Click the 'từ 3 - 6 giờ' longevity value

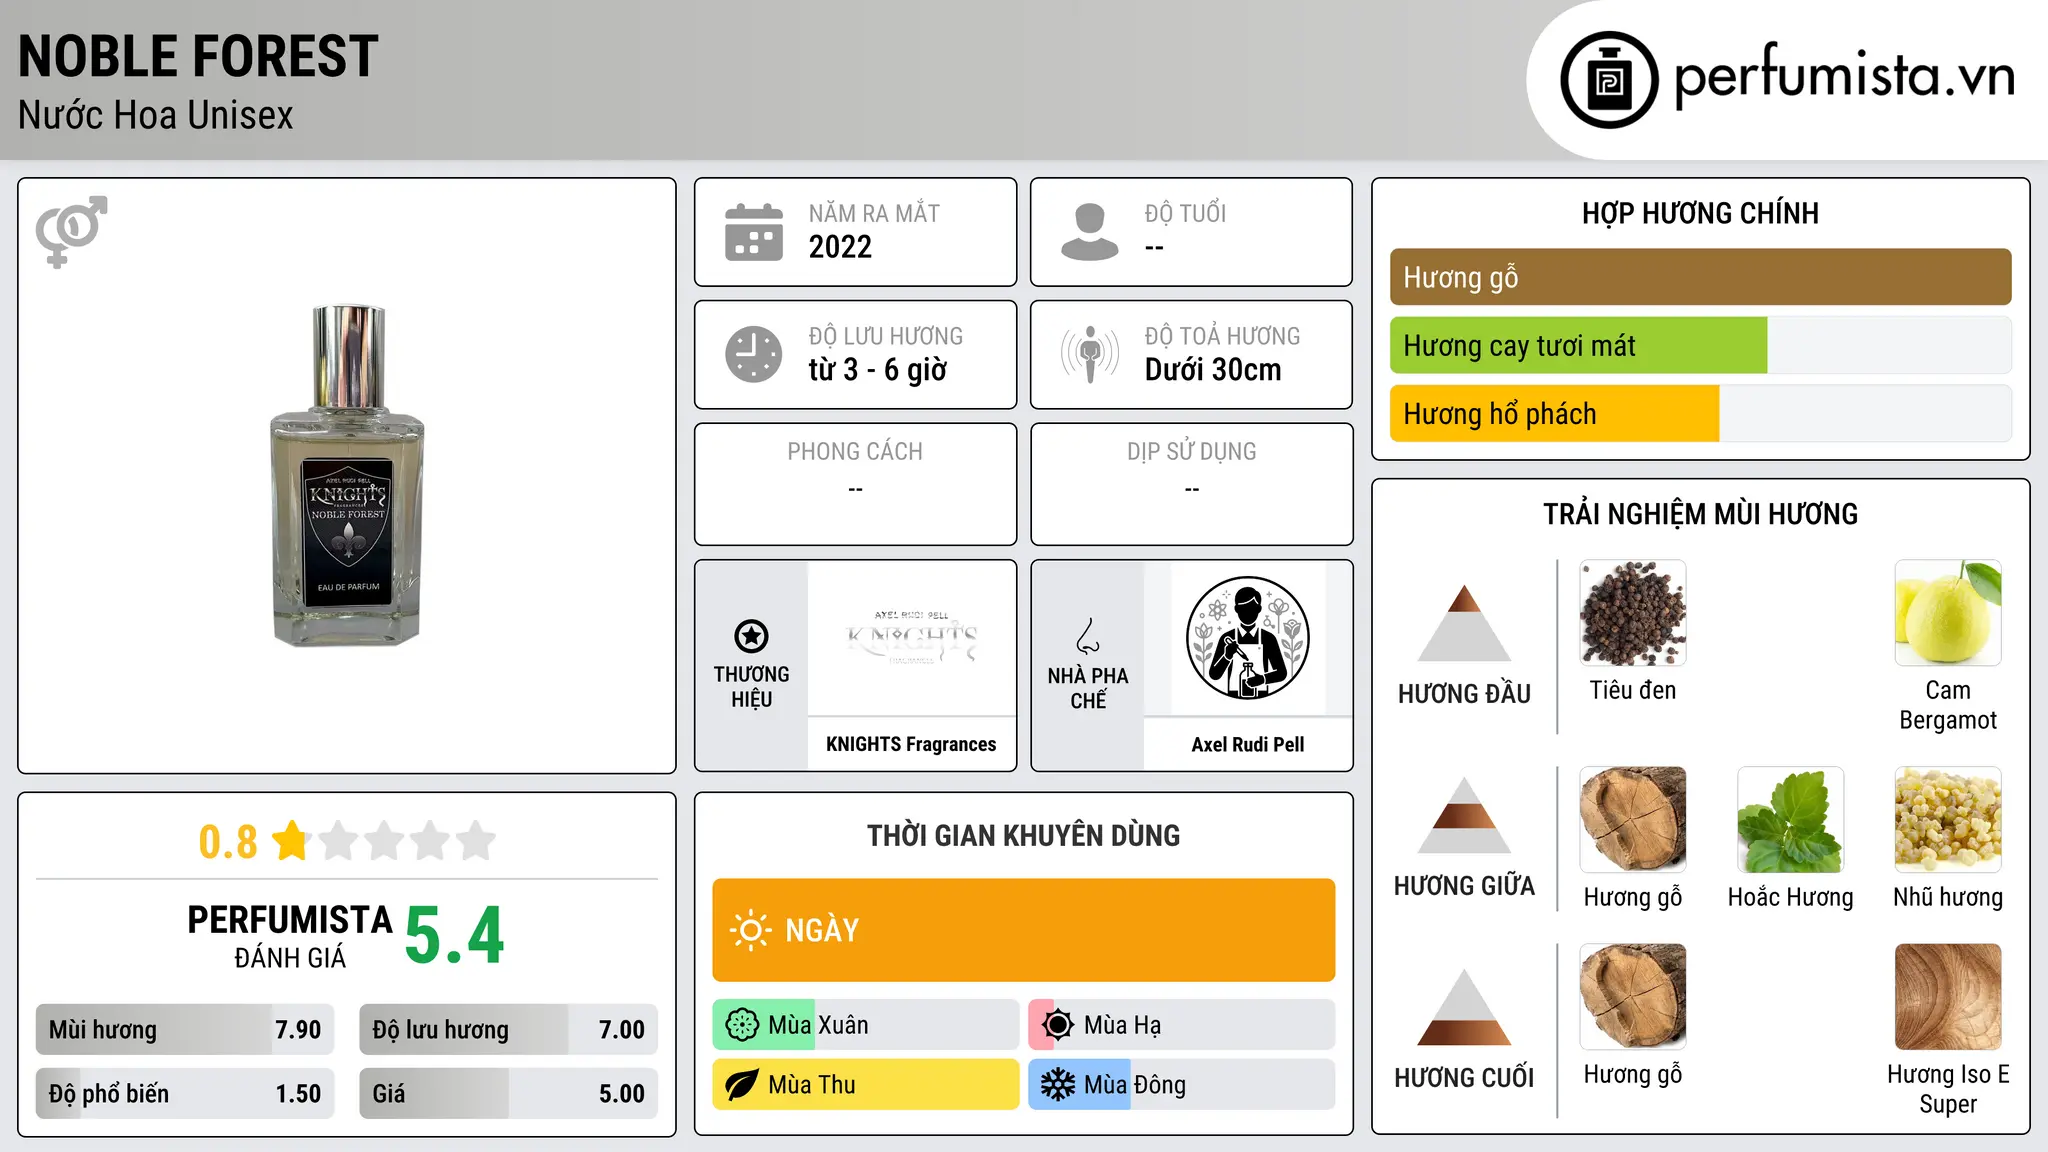[878, 370]
